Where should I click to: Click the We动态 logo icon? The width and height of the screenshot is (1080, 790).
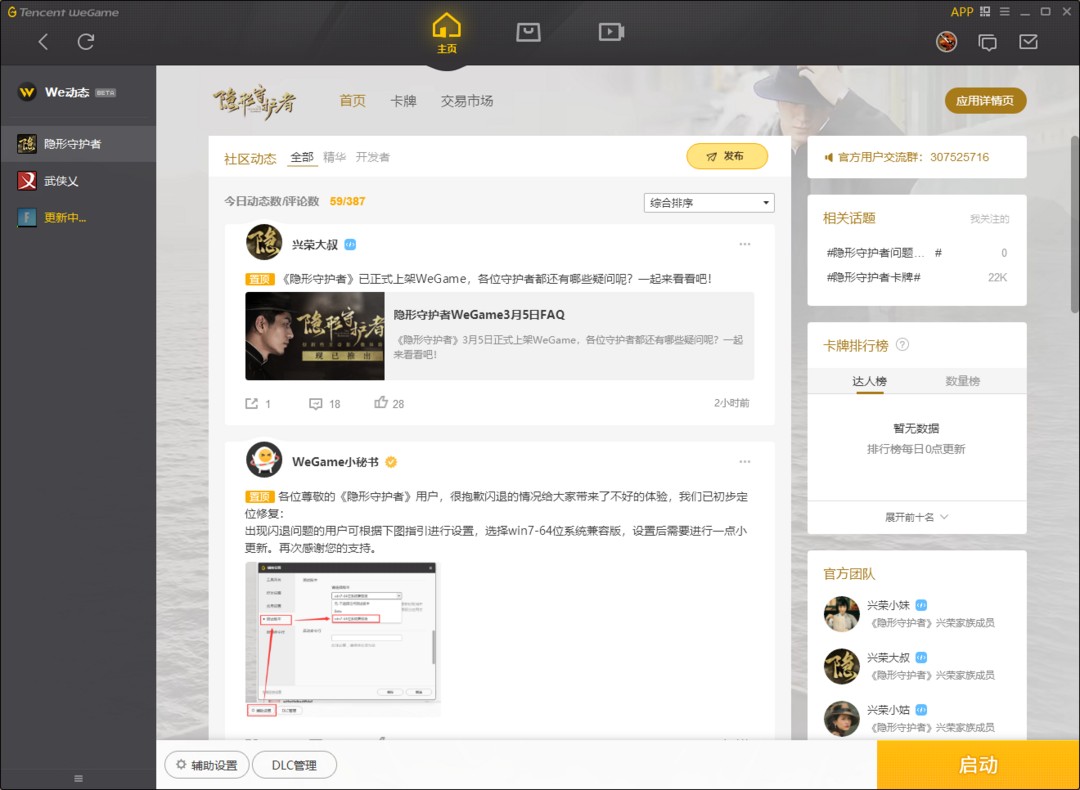[x=27, y=92]
